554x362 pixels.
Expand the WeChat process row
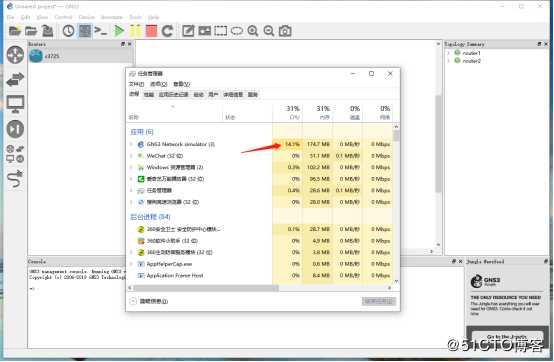pos(131,156)
